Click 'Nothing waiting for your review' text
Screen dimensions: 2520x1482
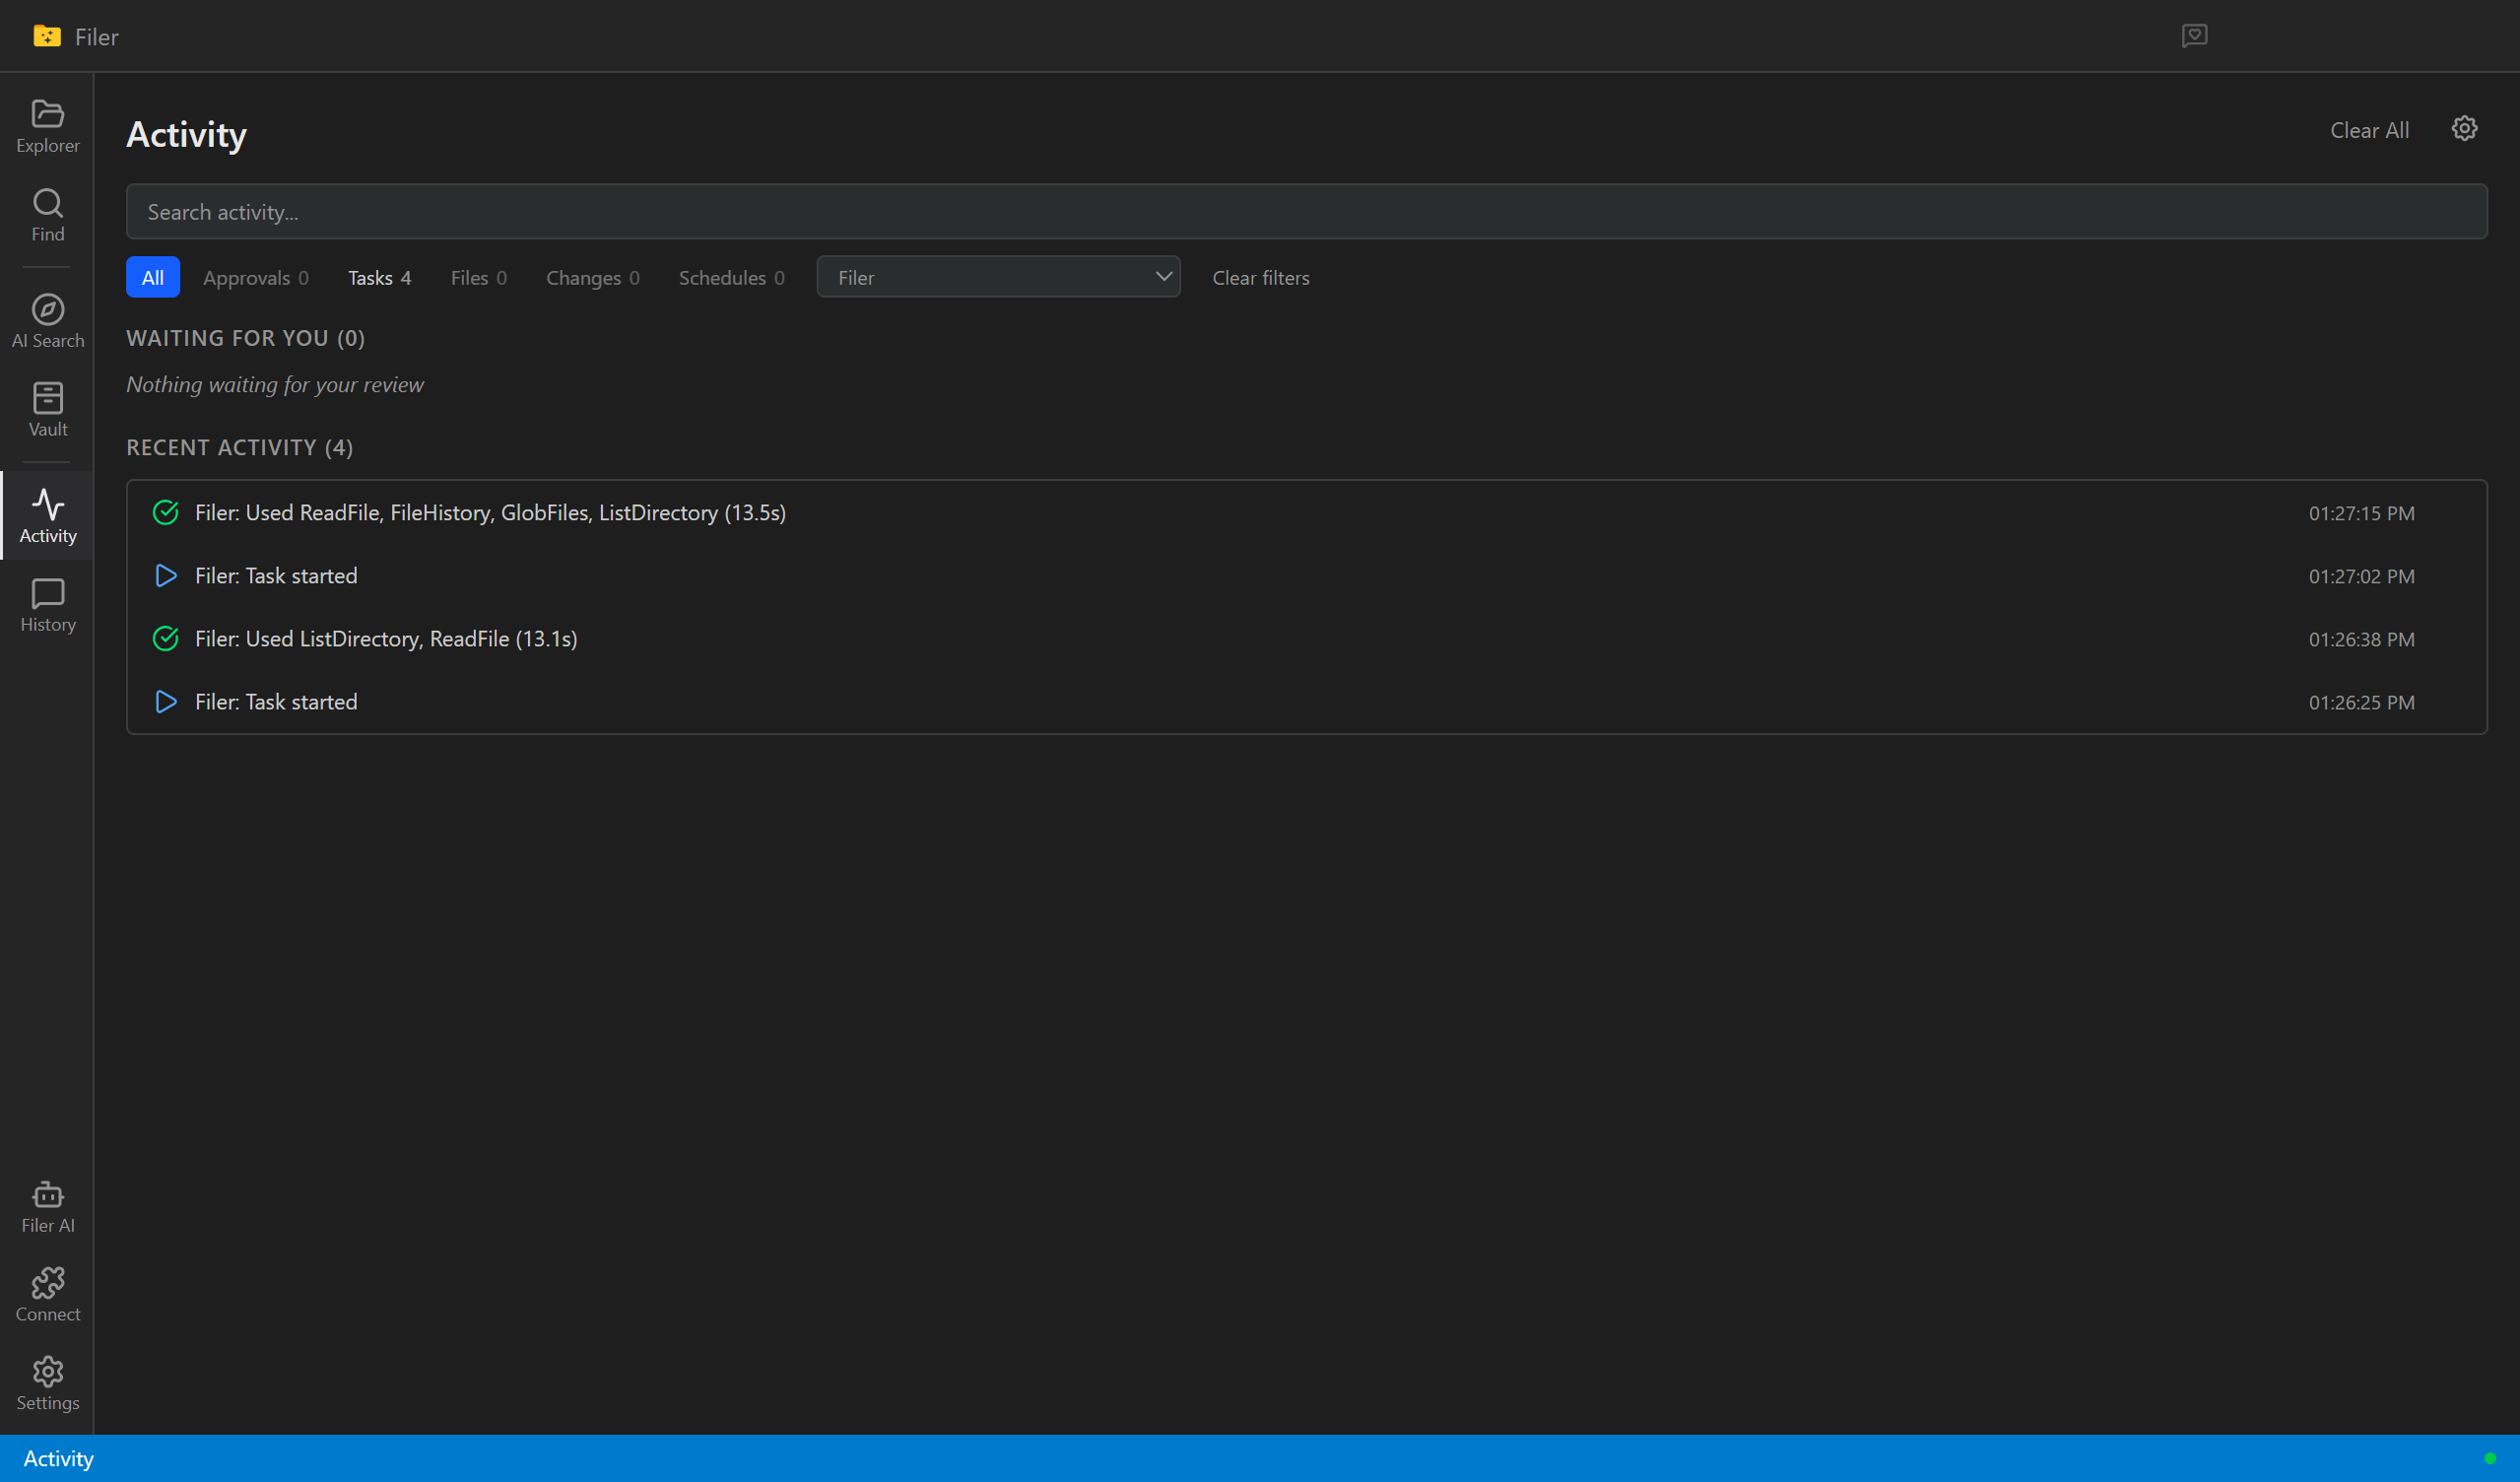[275, 385]
